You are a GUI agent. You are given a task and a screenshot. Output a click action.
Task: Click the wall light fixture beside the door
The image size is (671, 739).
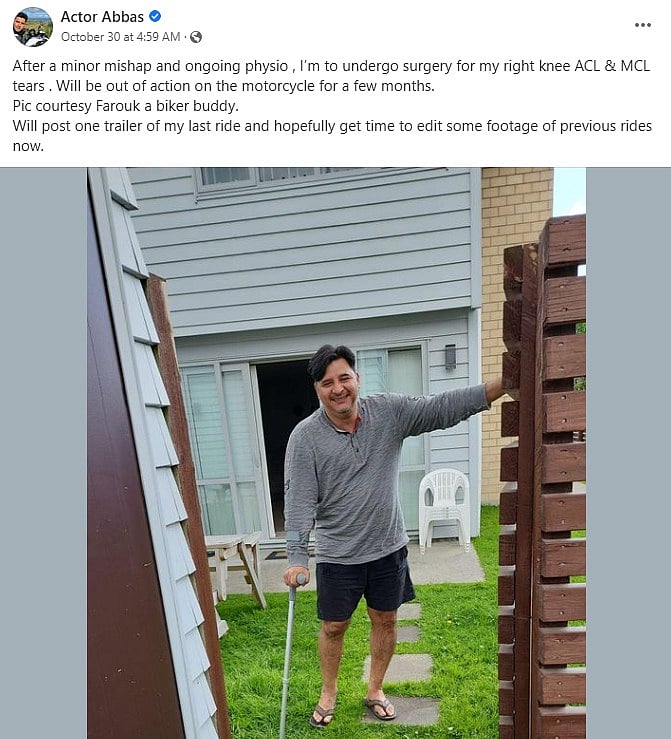point(450,357)
